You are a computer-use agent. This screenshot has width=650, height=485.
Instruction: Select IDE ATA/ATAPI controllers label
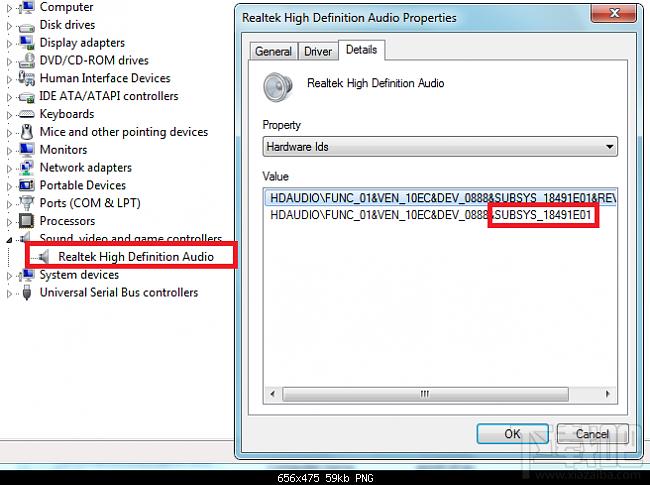[x=109, y=96]
